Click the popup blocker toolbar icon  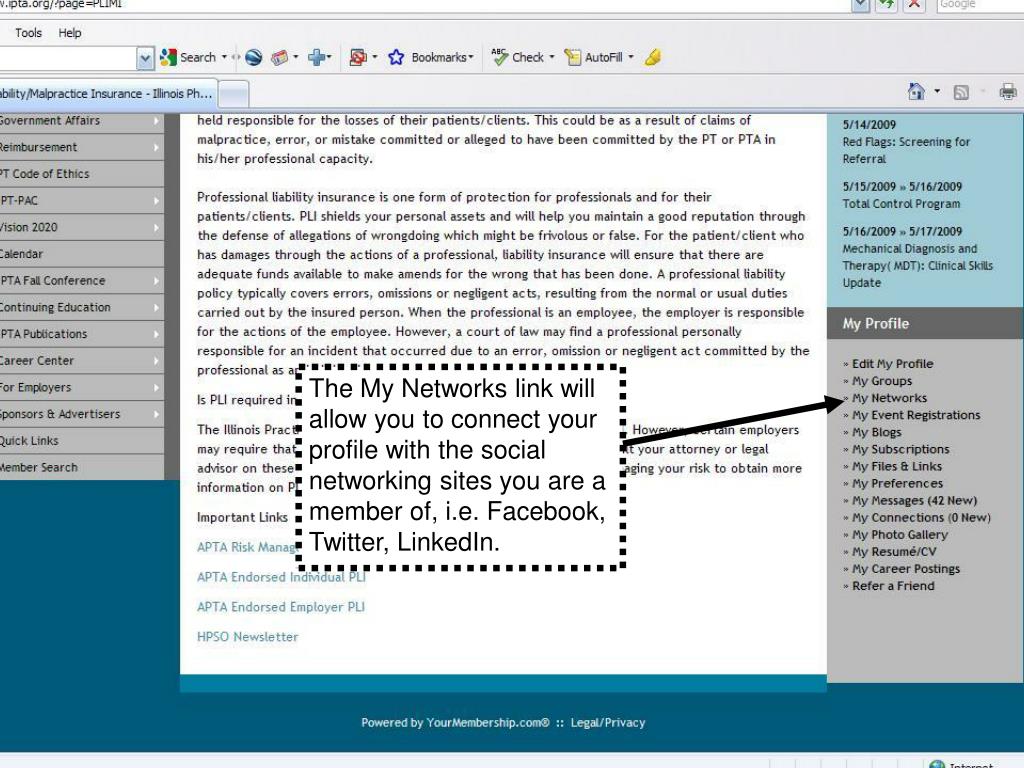[x=358, y=57]
